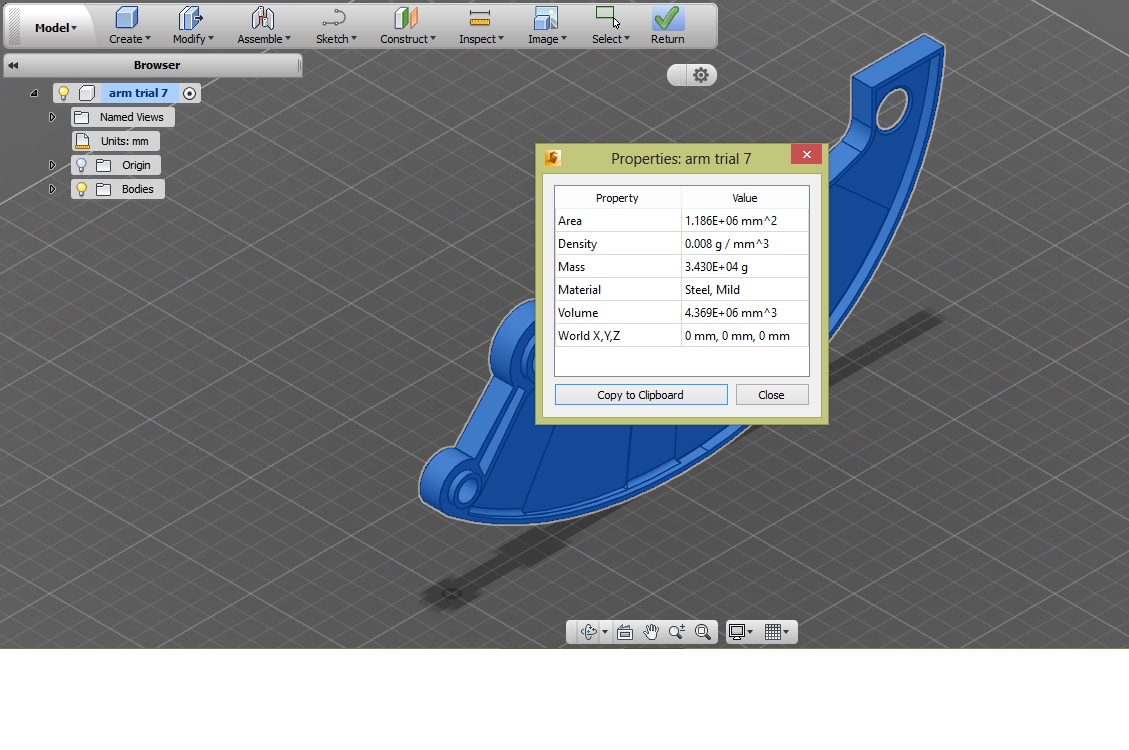Toggle visibility bulb for Origin folder
Viewport: 1129px width, 750px height.
[x=81, y=165]
